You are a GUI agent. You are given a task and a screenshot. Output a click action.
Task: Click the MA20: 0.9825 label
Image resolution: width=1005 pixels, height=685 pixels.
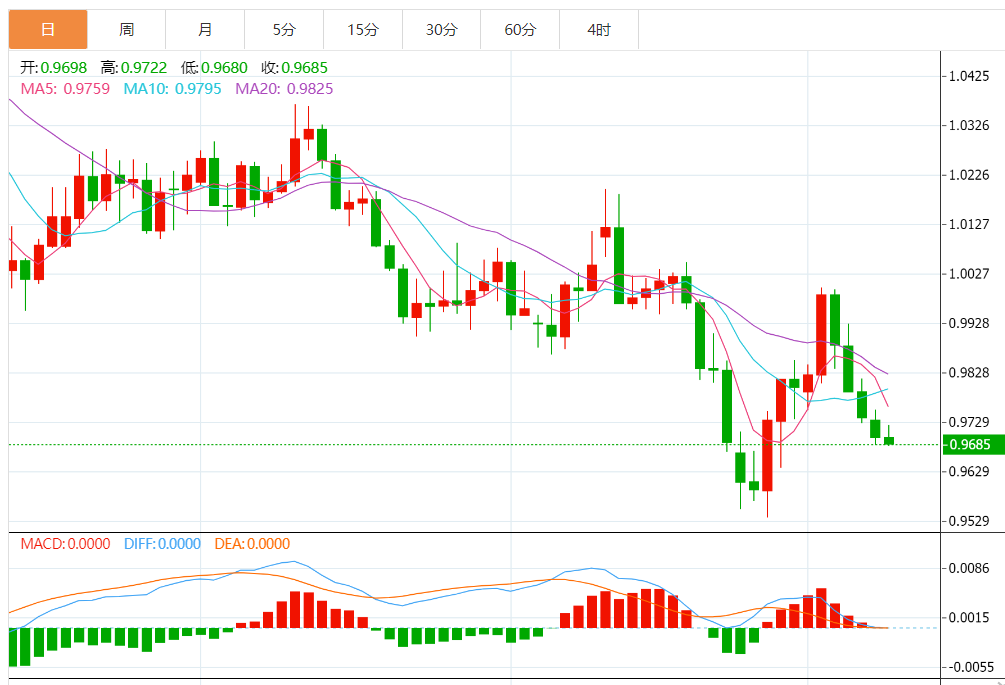point(284,88)
